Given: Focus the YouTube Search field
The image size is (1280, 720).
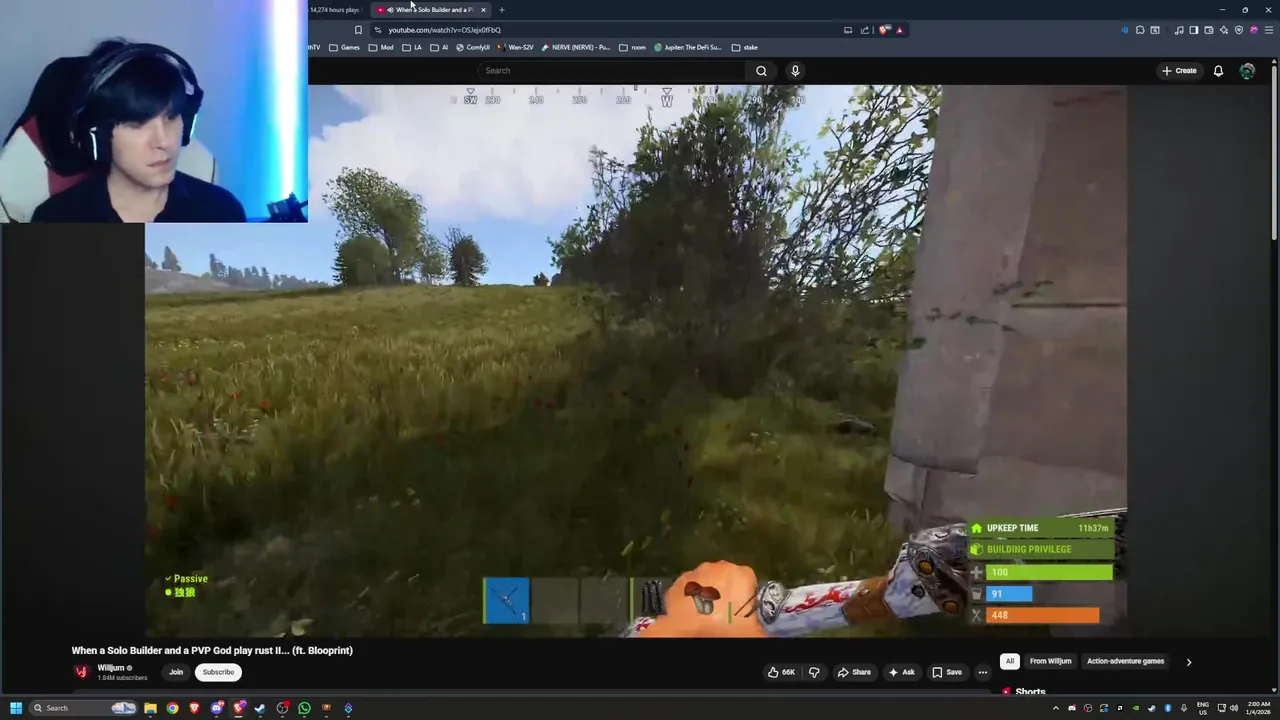Looking at the screenshot, I should [612, 71].
